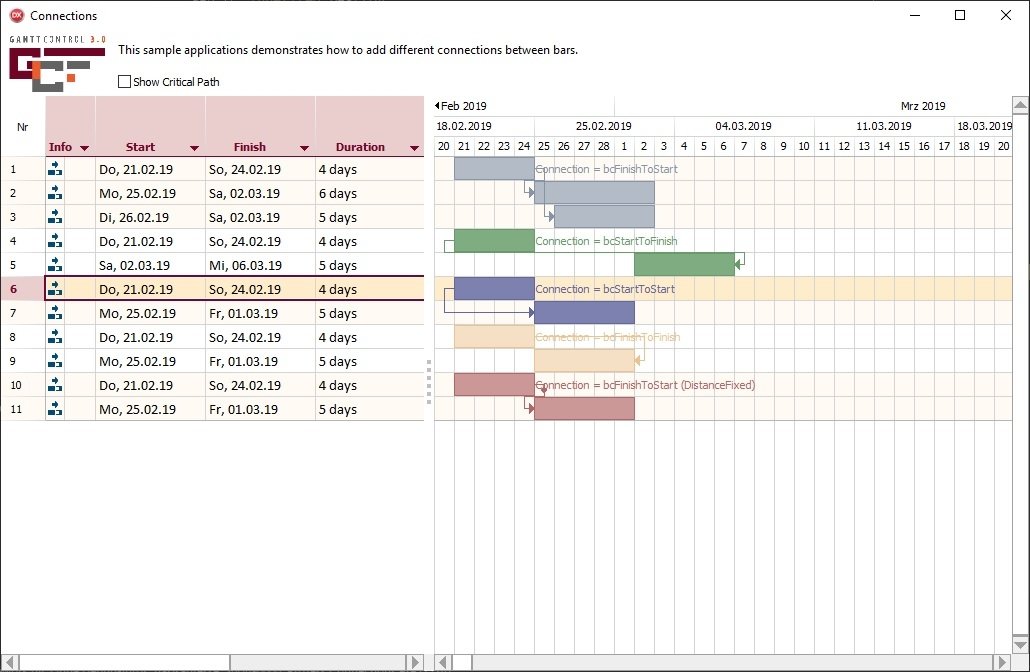Click the chart's vertical scrollbar down arrow
This screenshot has width=1030, height=672.
[1020, 644]
